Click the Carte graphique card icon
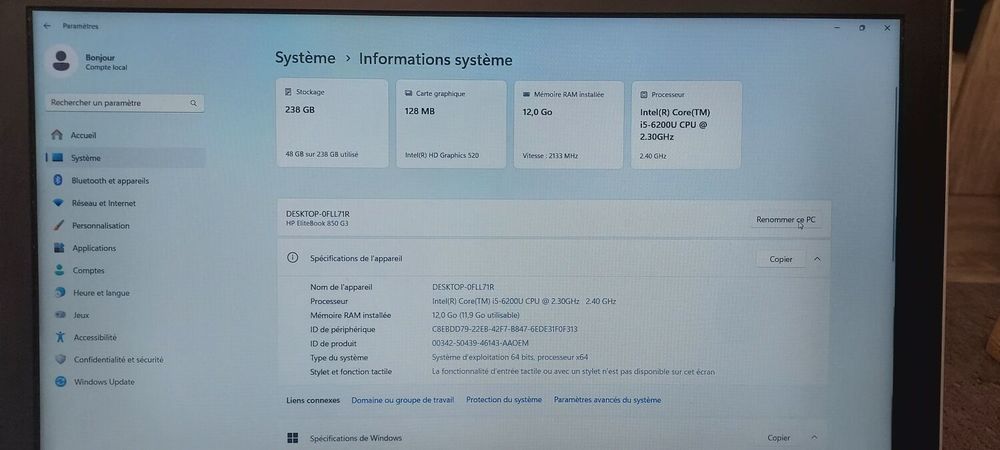The height and width of the screenshot is (450, 1000). 408,93
